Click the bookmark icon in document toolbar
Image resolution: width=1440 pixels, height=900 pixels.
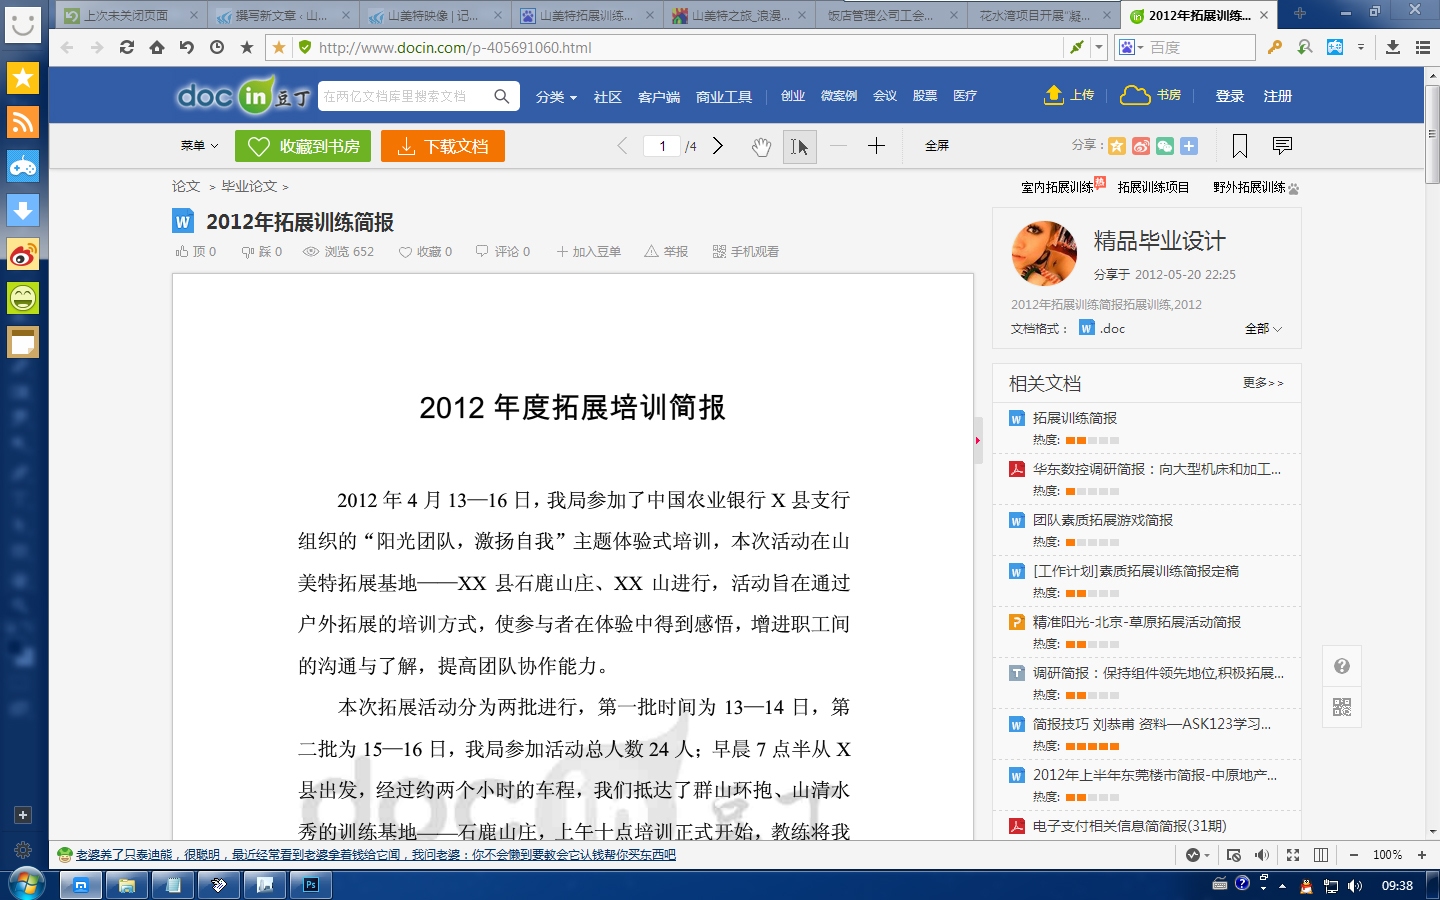click(1239, 146)
